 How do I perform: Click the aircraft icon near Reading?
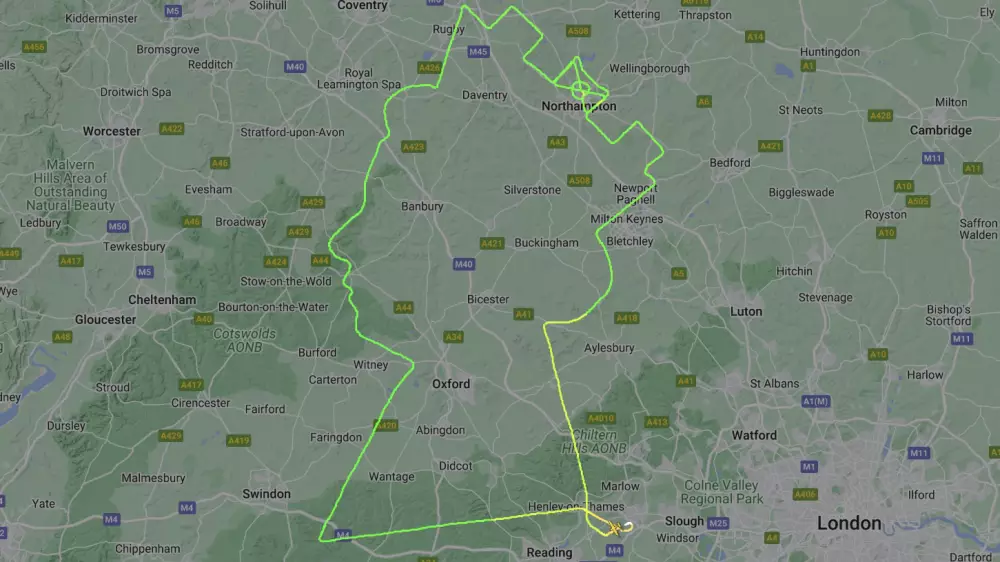(614, 528)
